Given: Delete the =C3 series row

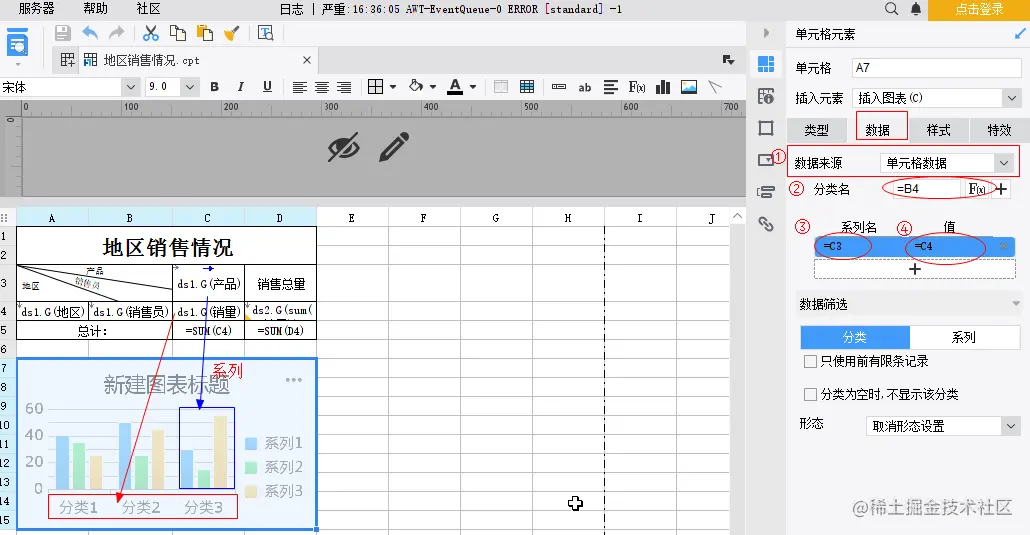Looking at the screenshot, I should (x=1004, y=246).
